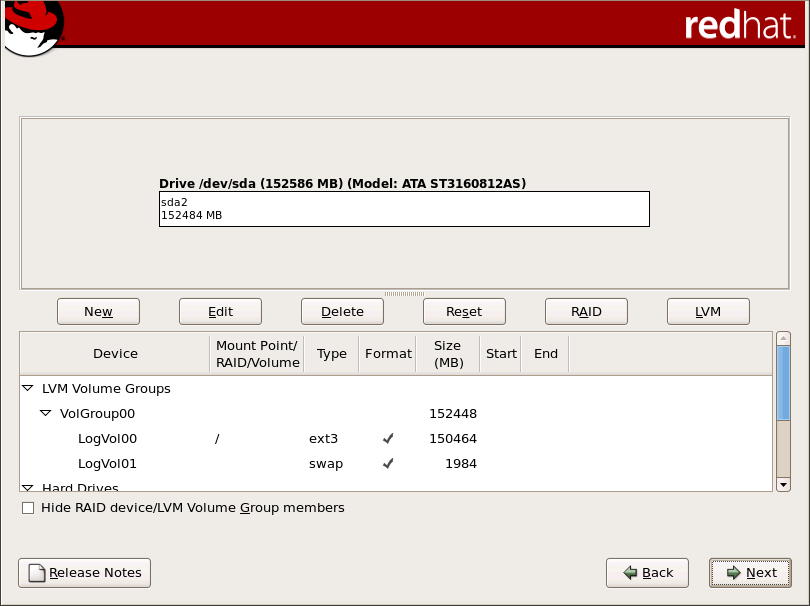
Task: Open the RAID setup dialog
Action: [x=586, y=311]
